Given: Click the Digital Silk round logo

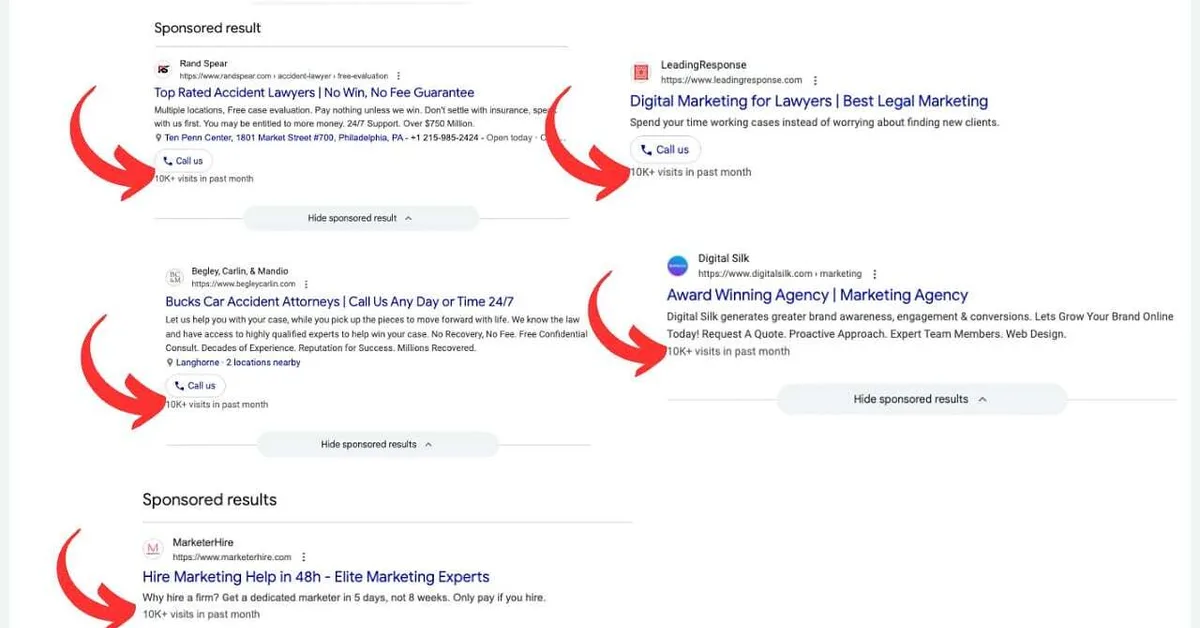Looking at the screenshot, I should (x=678, y=266).
